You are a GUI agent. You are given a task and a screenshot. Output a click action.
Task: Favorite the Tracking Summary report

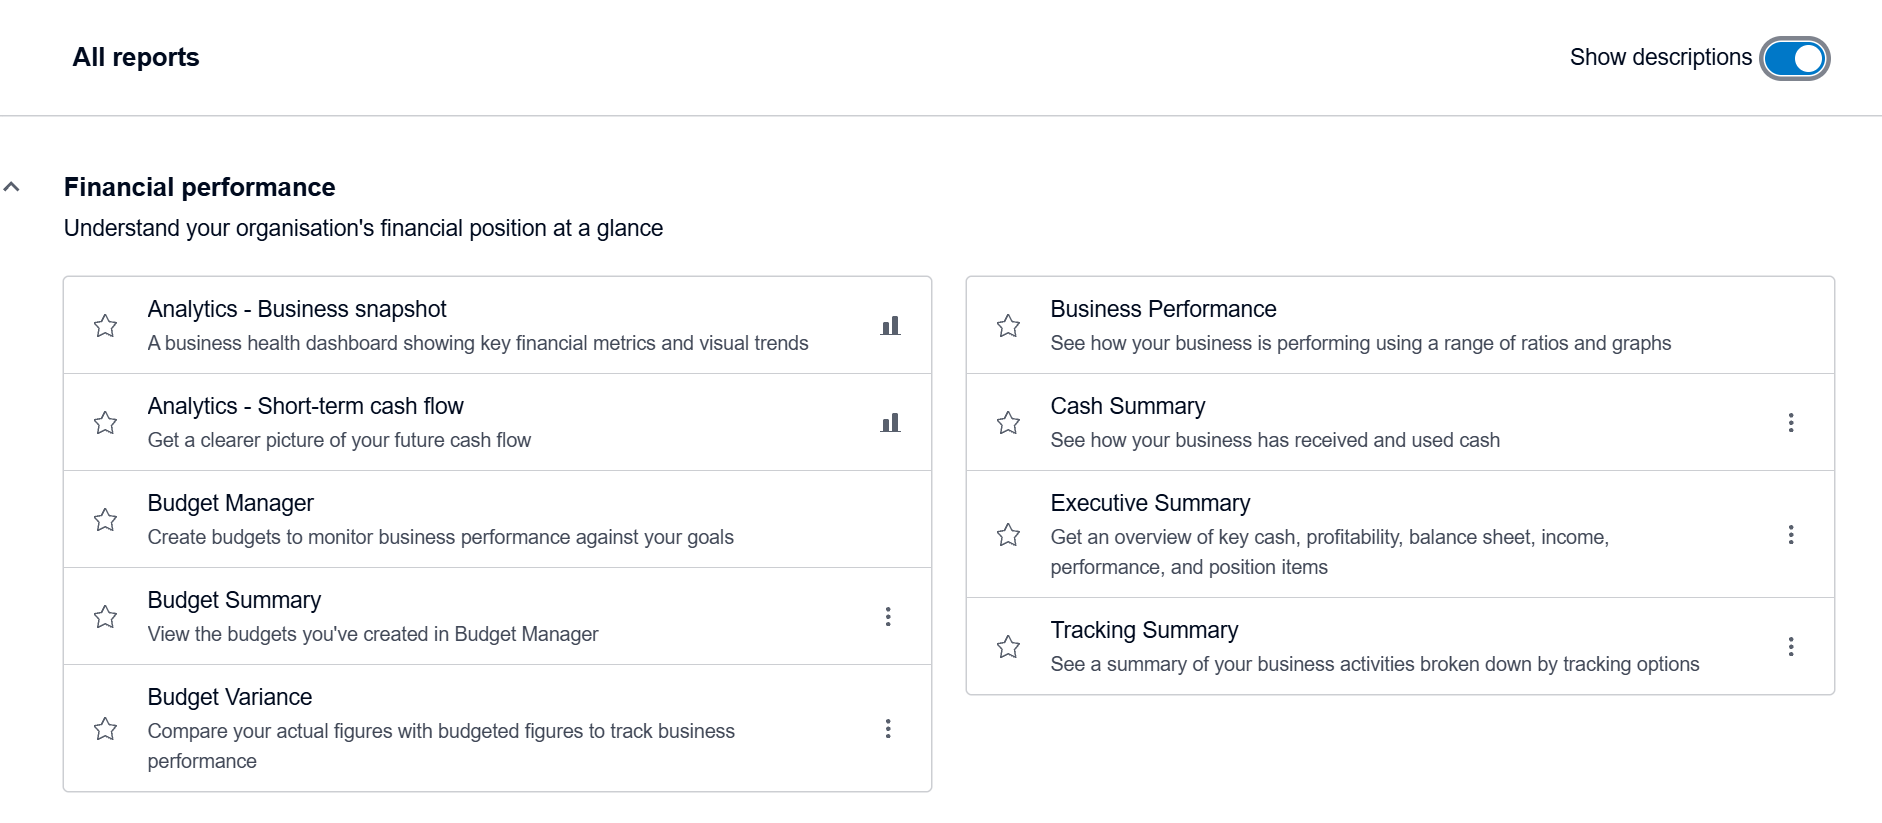1007,646
